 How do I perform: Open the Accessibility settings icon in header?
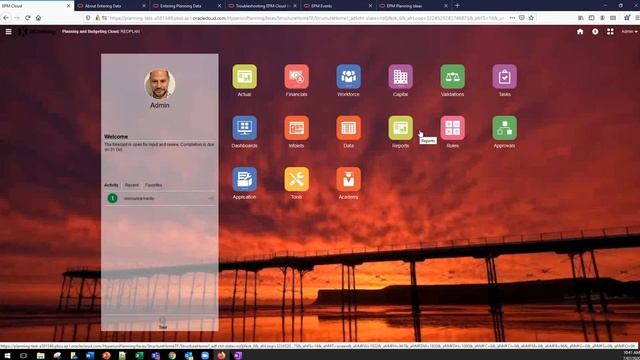pyautogui.click(x=595, y=31)
